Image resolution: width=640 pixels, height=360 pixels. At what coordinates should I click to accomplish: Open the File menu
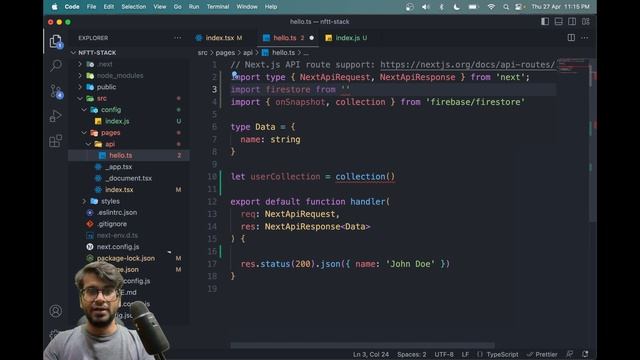tap(91, 7)
